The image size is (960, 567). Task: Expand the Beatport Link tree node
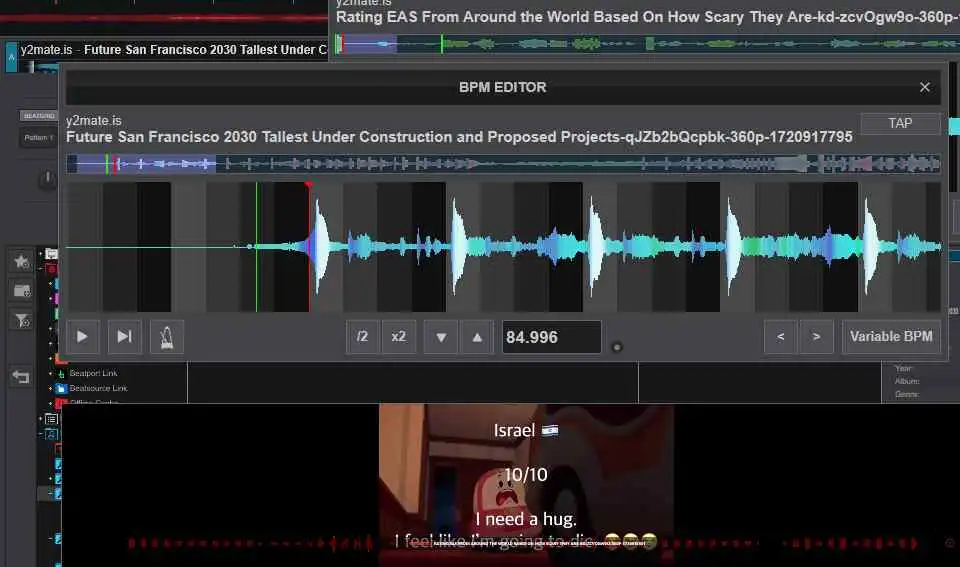point(50,373)
